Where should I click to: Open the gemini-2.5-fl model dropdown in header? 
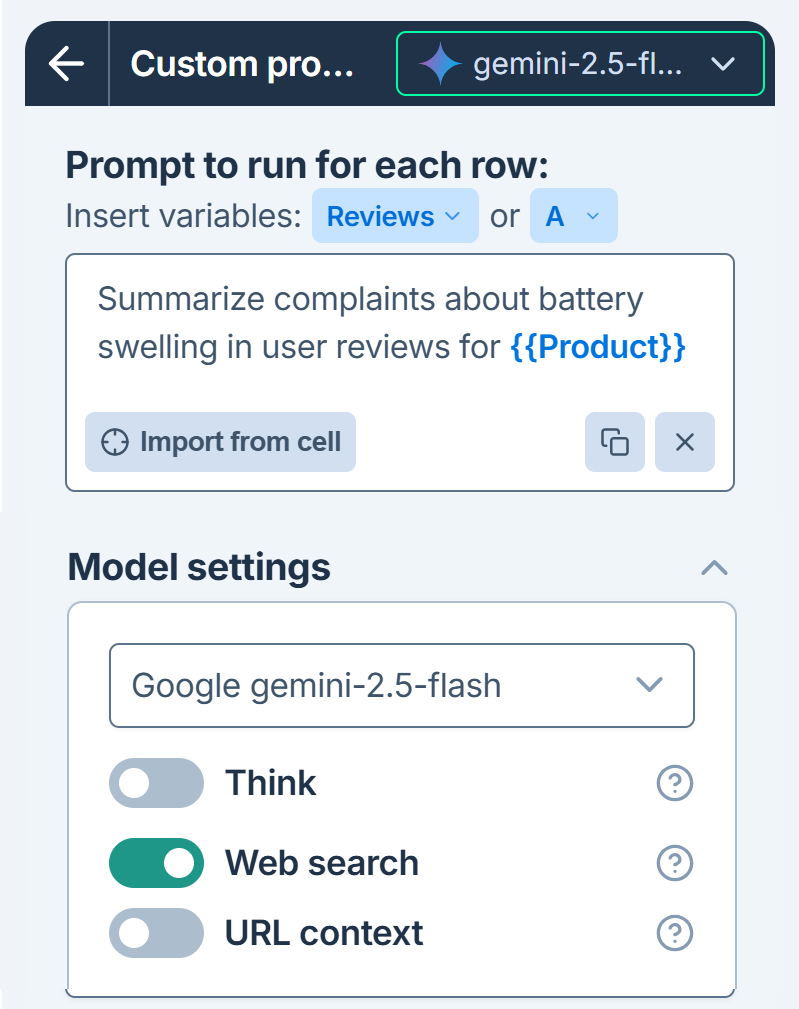coord(580,65)
